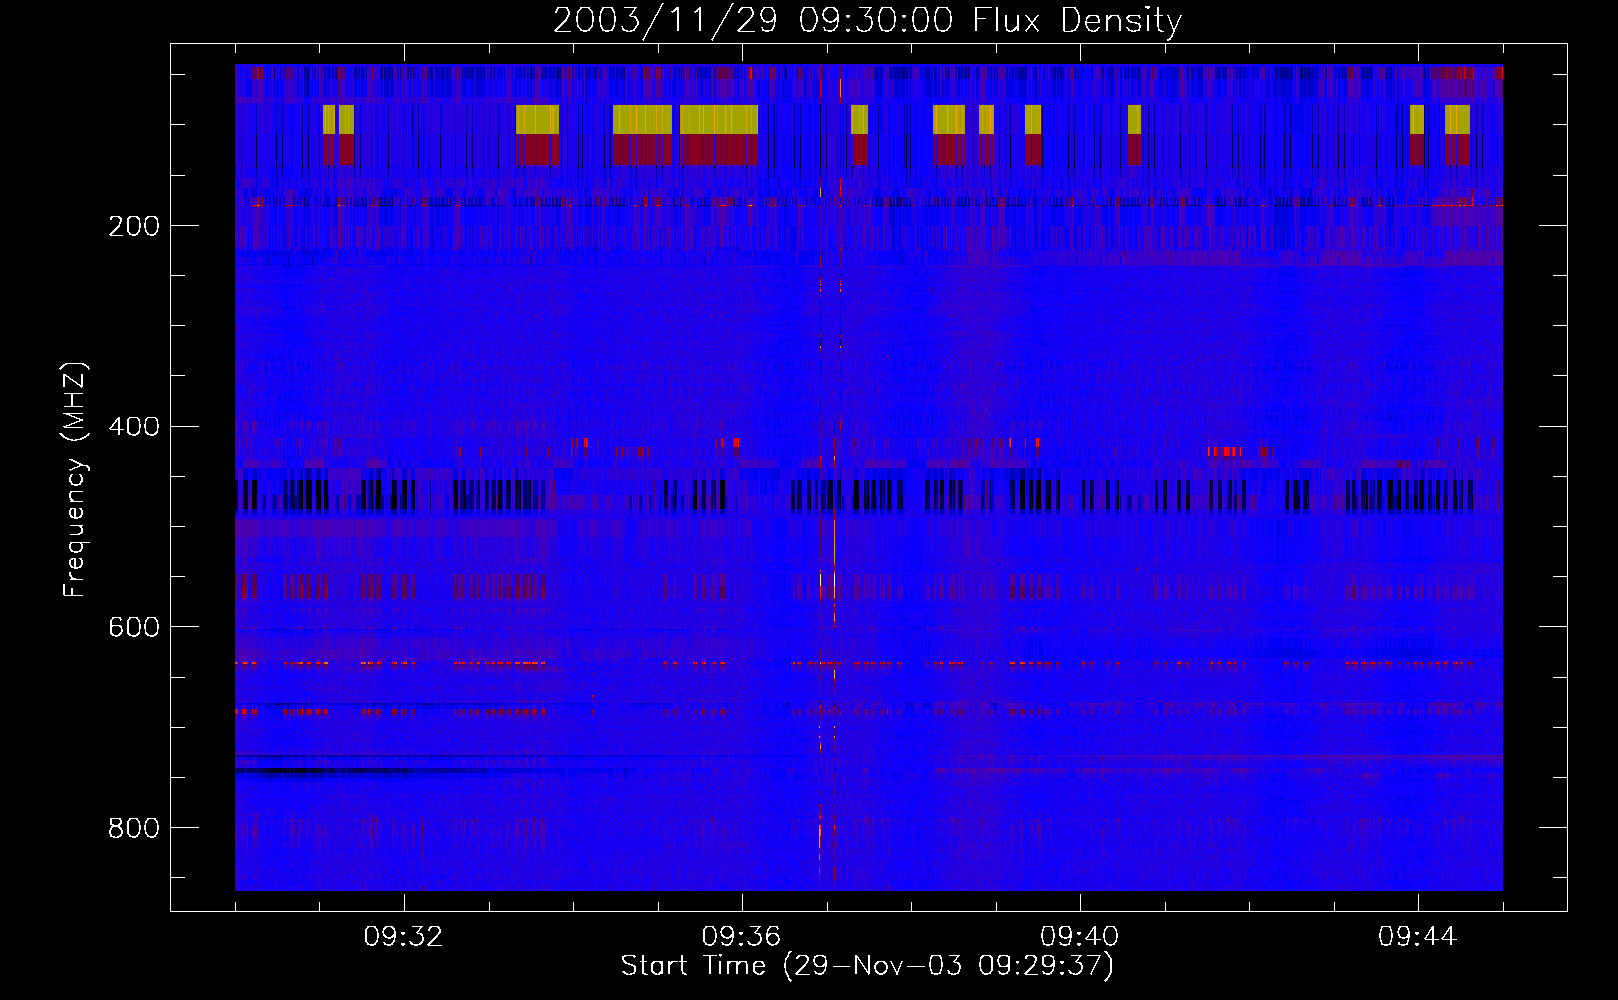Click the 09:44 time tick label

tap(1417, 937)
